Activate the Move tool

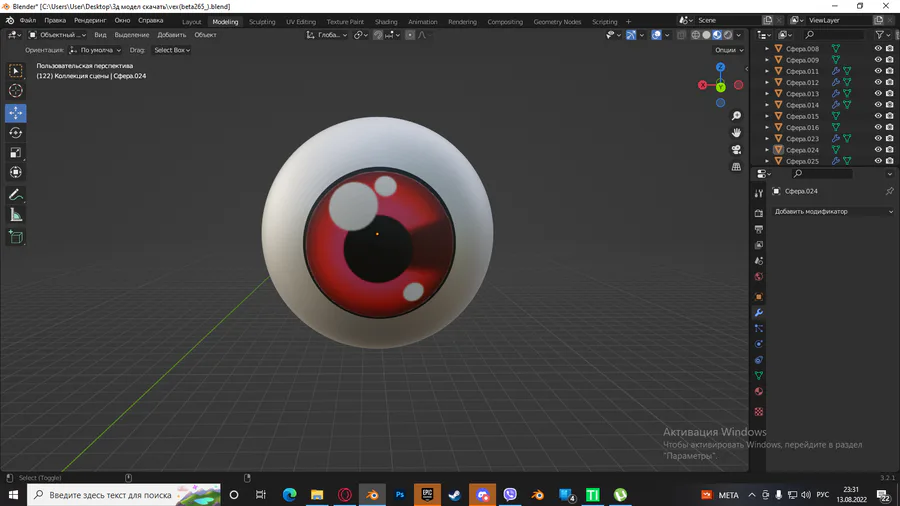pyautogui.click(x=15, y=113)
